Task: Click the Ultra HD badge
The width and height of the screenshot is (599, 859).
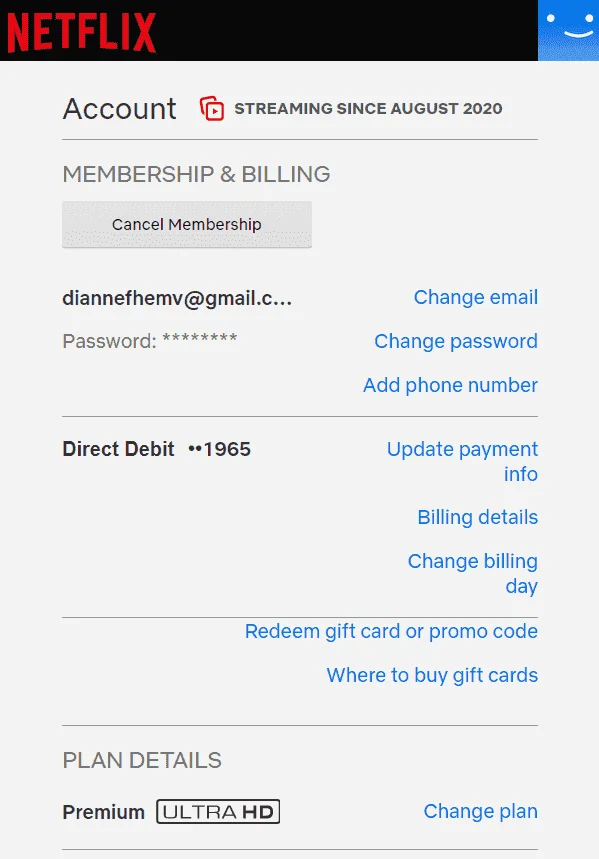Action: 218,811
